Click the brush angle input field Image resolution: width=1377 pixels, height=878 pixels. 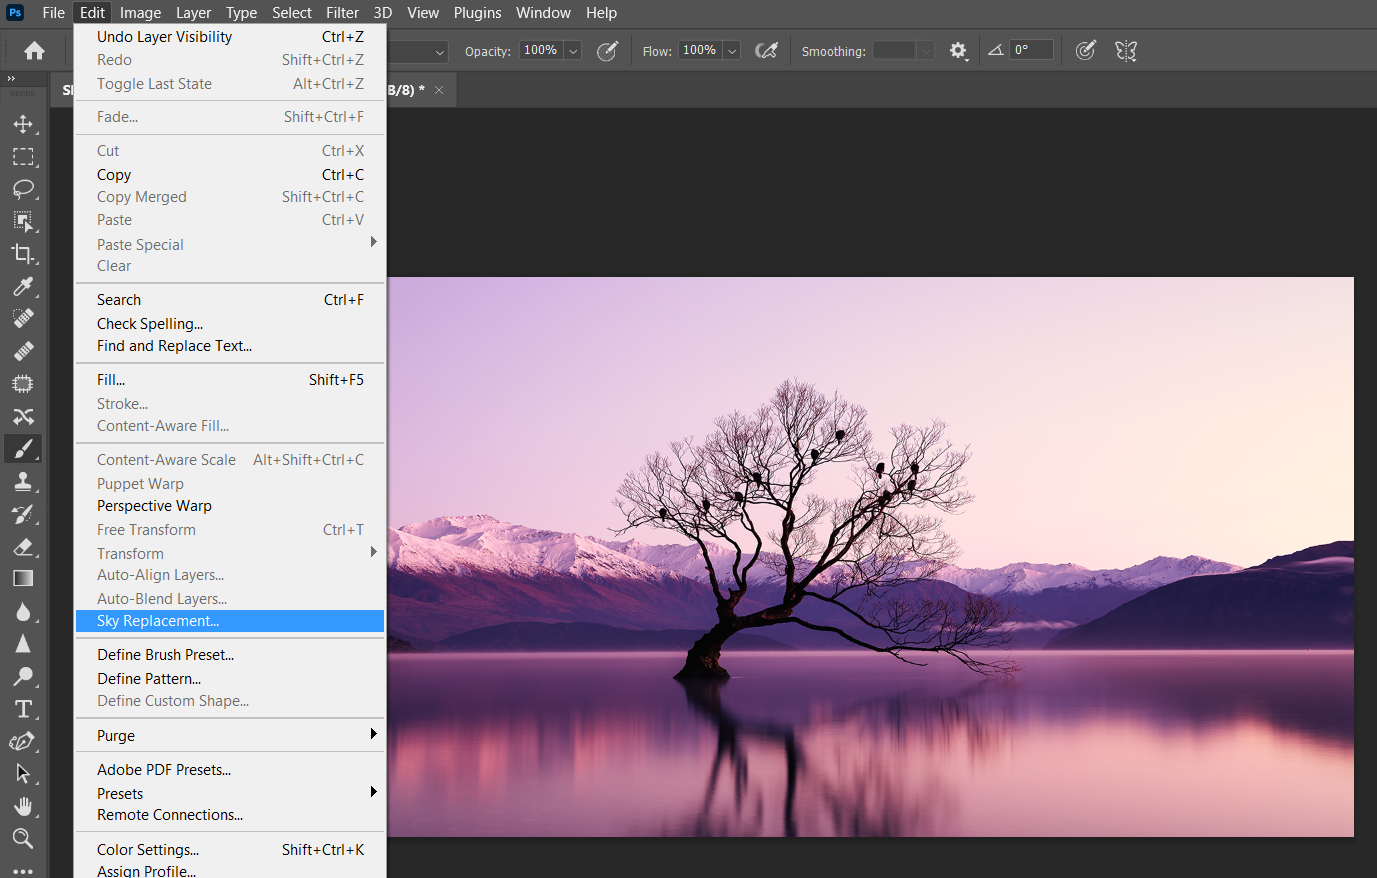[1031, 50]
